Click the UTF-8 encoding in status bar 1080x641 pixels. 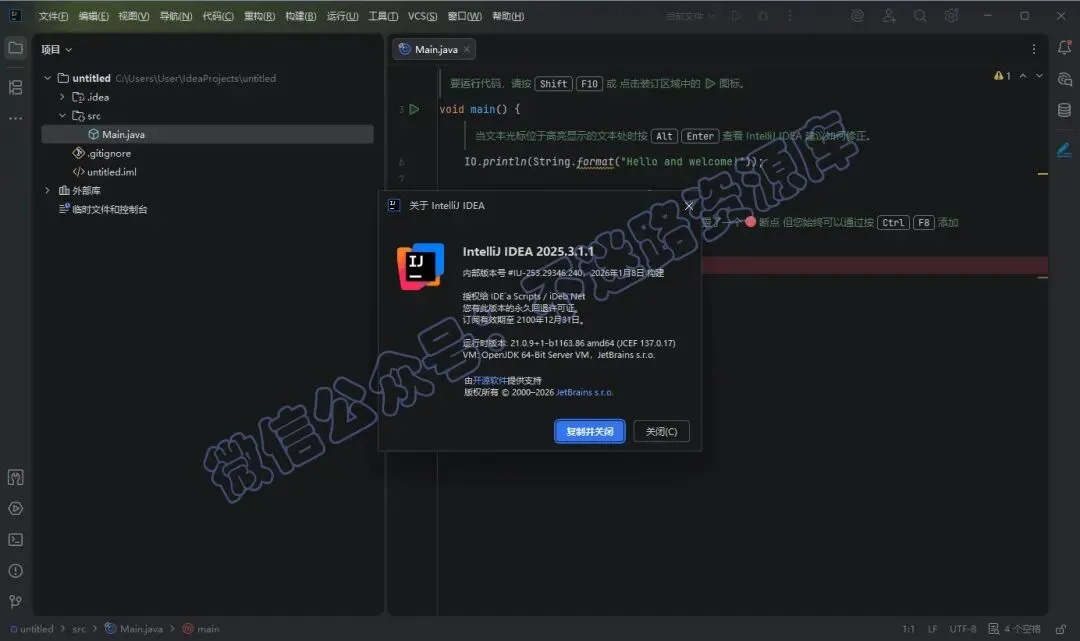[x=962, y=629]
